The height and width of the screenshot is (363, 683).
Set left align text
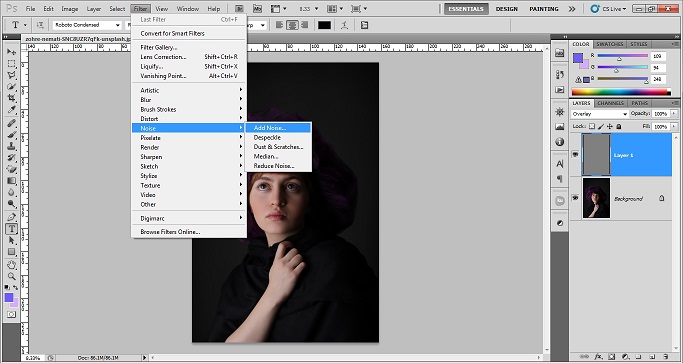(x=281, y=25)
